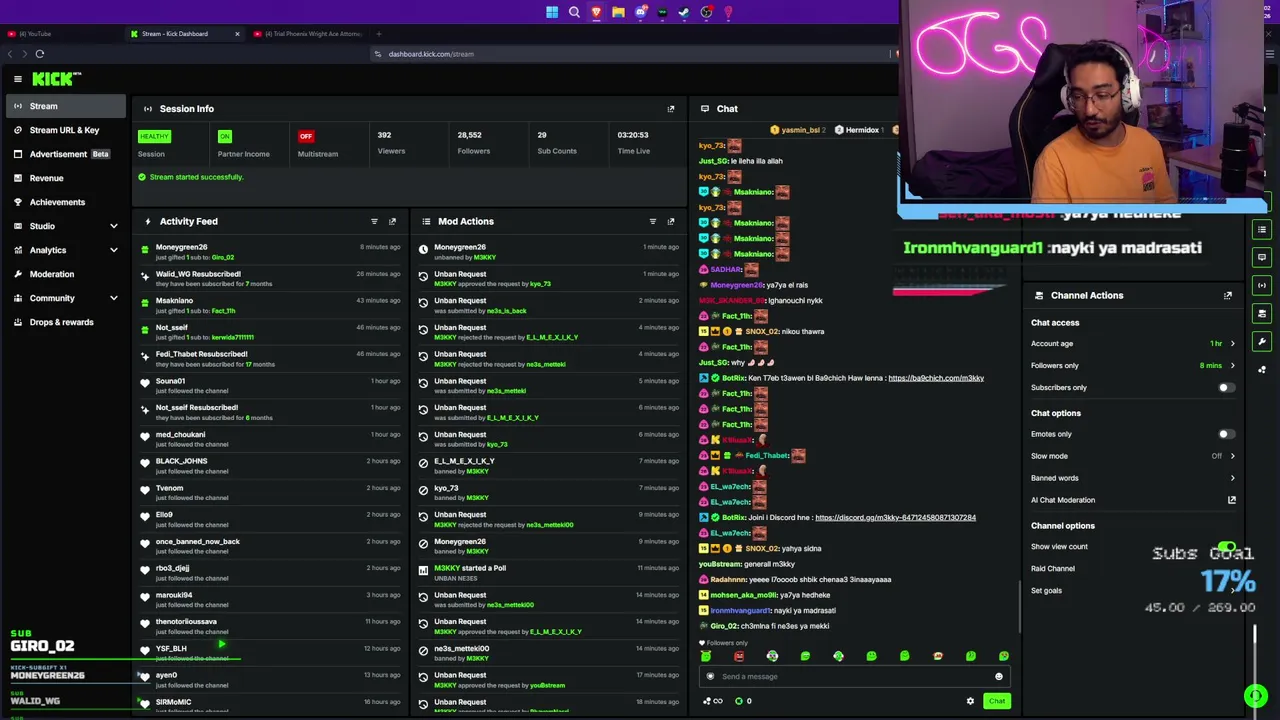Expand the Community sidebar section

click(113, 298)
